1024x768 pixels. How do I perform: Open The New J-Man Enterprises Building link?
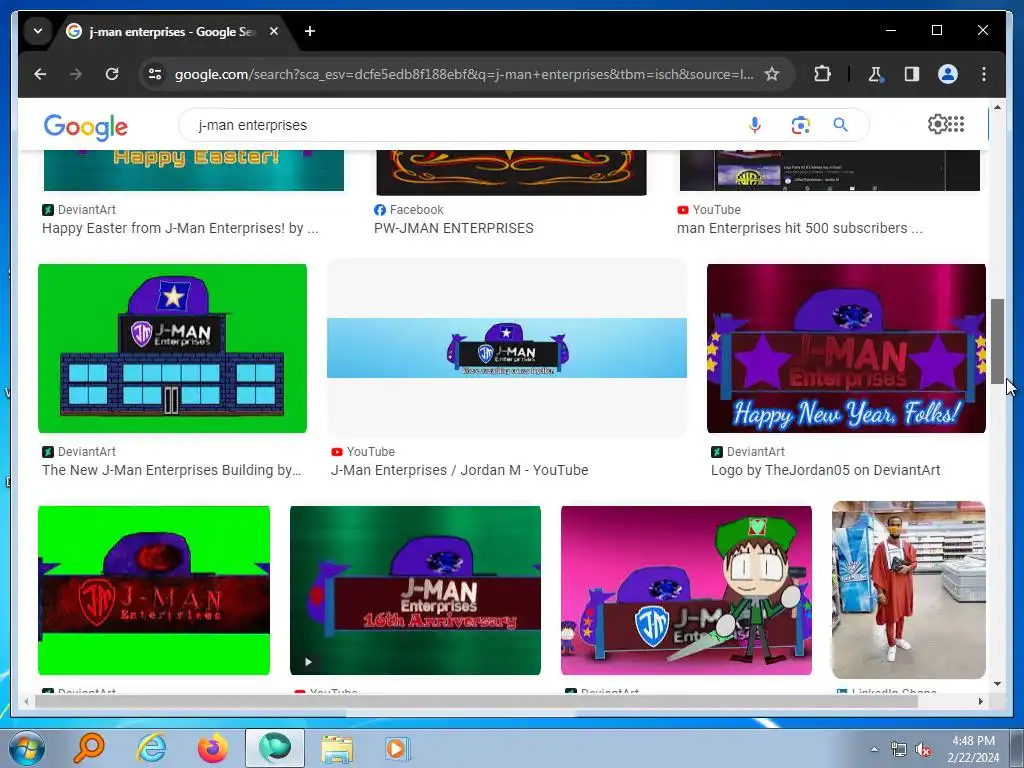pos(171,470)
